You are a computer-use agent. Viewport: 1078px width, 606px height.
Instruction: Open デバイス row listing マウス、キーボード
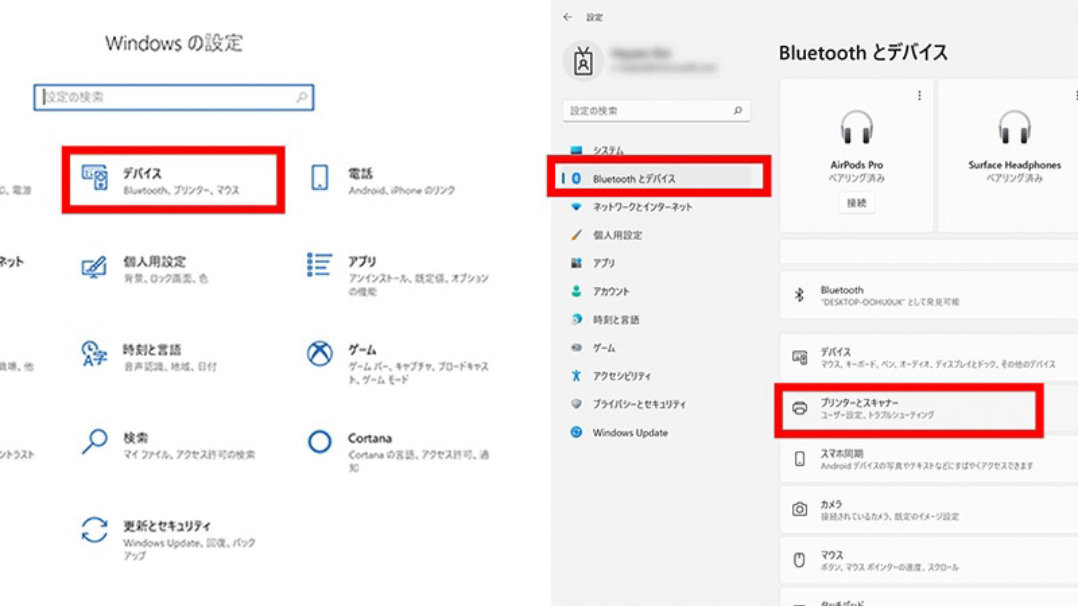tap(929, 357)
